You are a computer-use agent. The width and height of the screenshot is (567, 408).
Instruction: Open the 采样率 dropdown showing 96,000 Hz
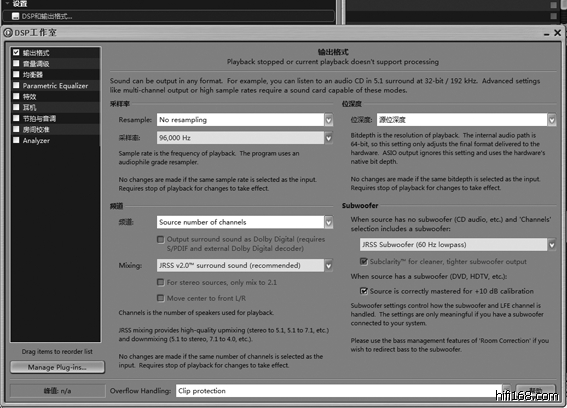coord(245,138)
